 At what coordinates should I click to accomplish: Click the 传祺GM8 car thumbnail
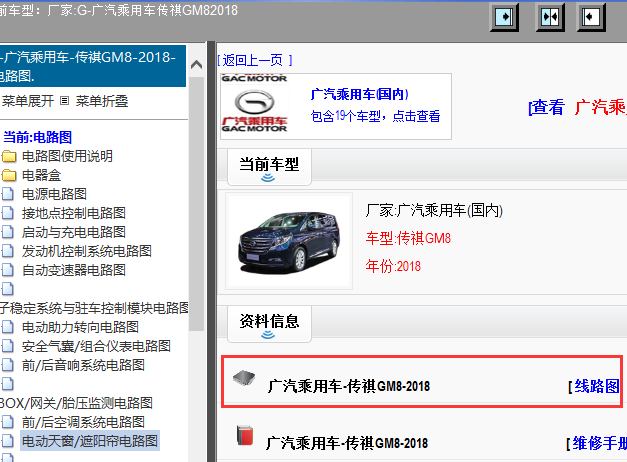[289, 241]
